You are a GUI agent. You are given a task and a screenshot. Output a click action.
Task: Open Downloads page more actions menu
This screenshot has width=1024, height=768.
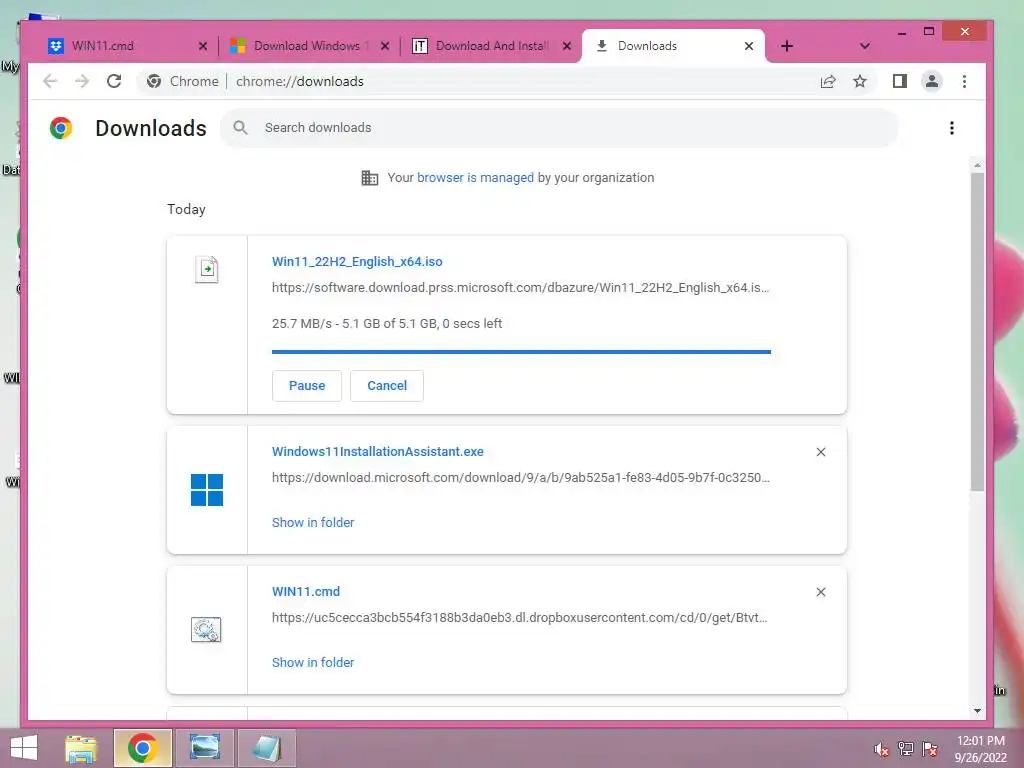coord(952,128)
